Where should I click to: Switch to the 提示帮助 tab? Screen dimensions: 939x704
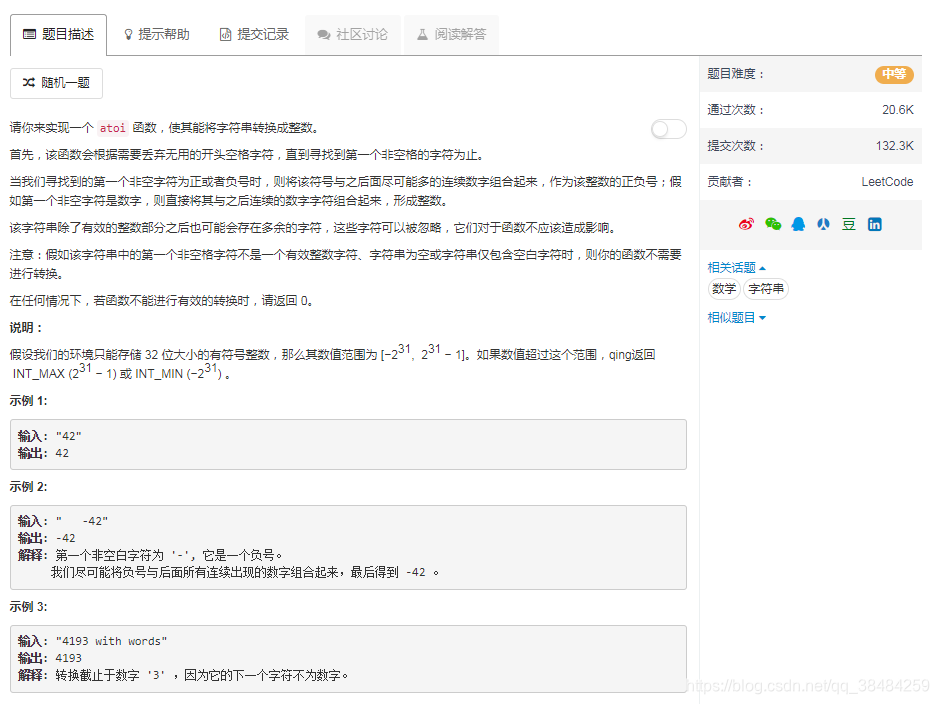pos(157,35)
